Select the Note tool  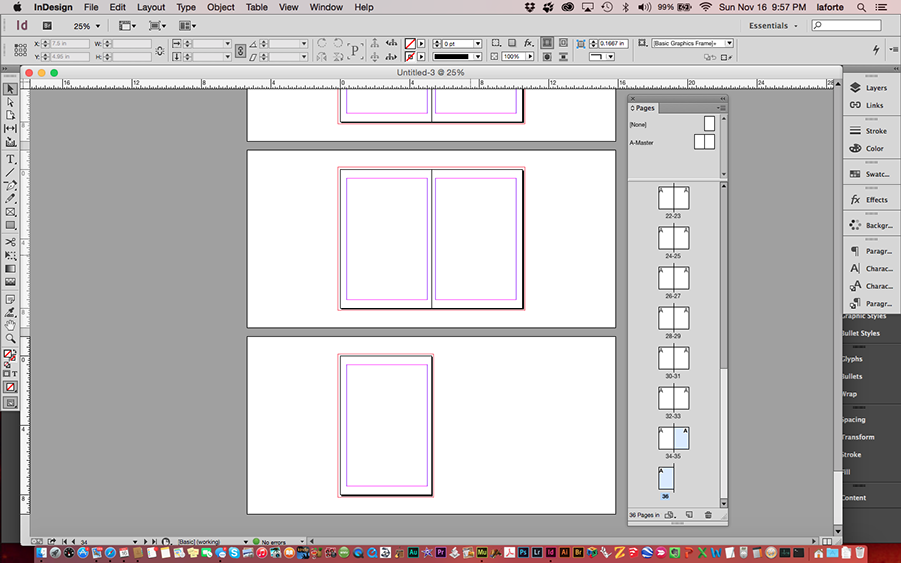tap(10, 299)
